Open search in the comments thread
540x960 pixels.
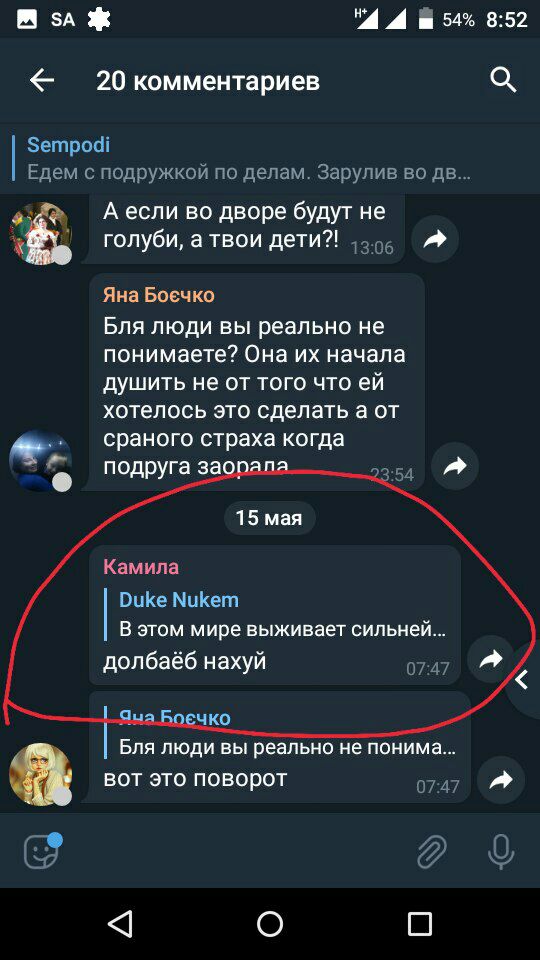click(x=503, y=80)
